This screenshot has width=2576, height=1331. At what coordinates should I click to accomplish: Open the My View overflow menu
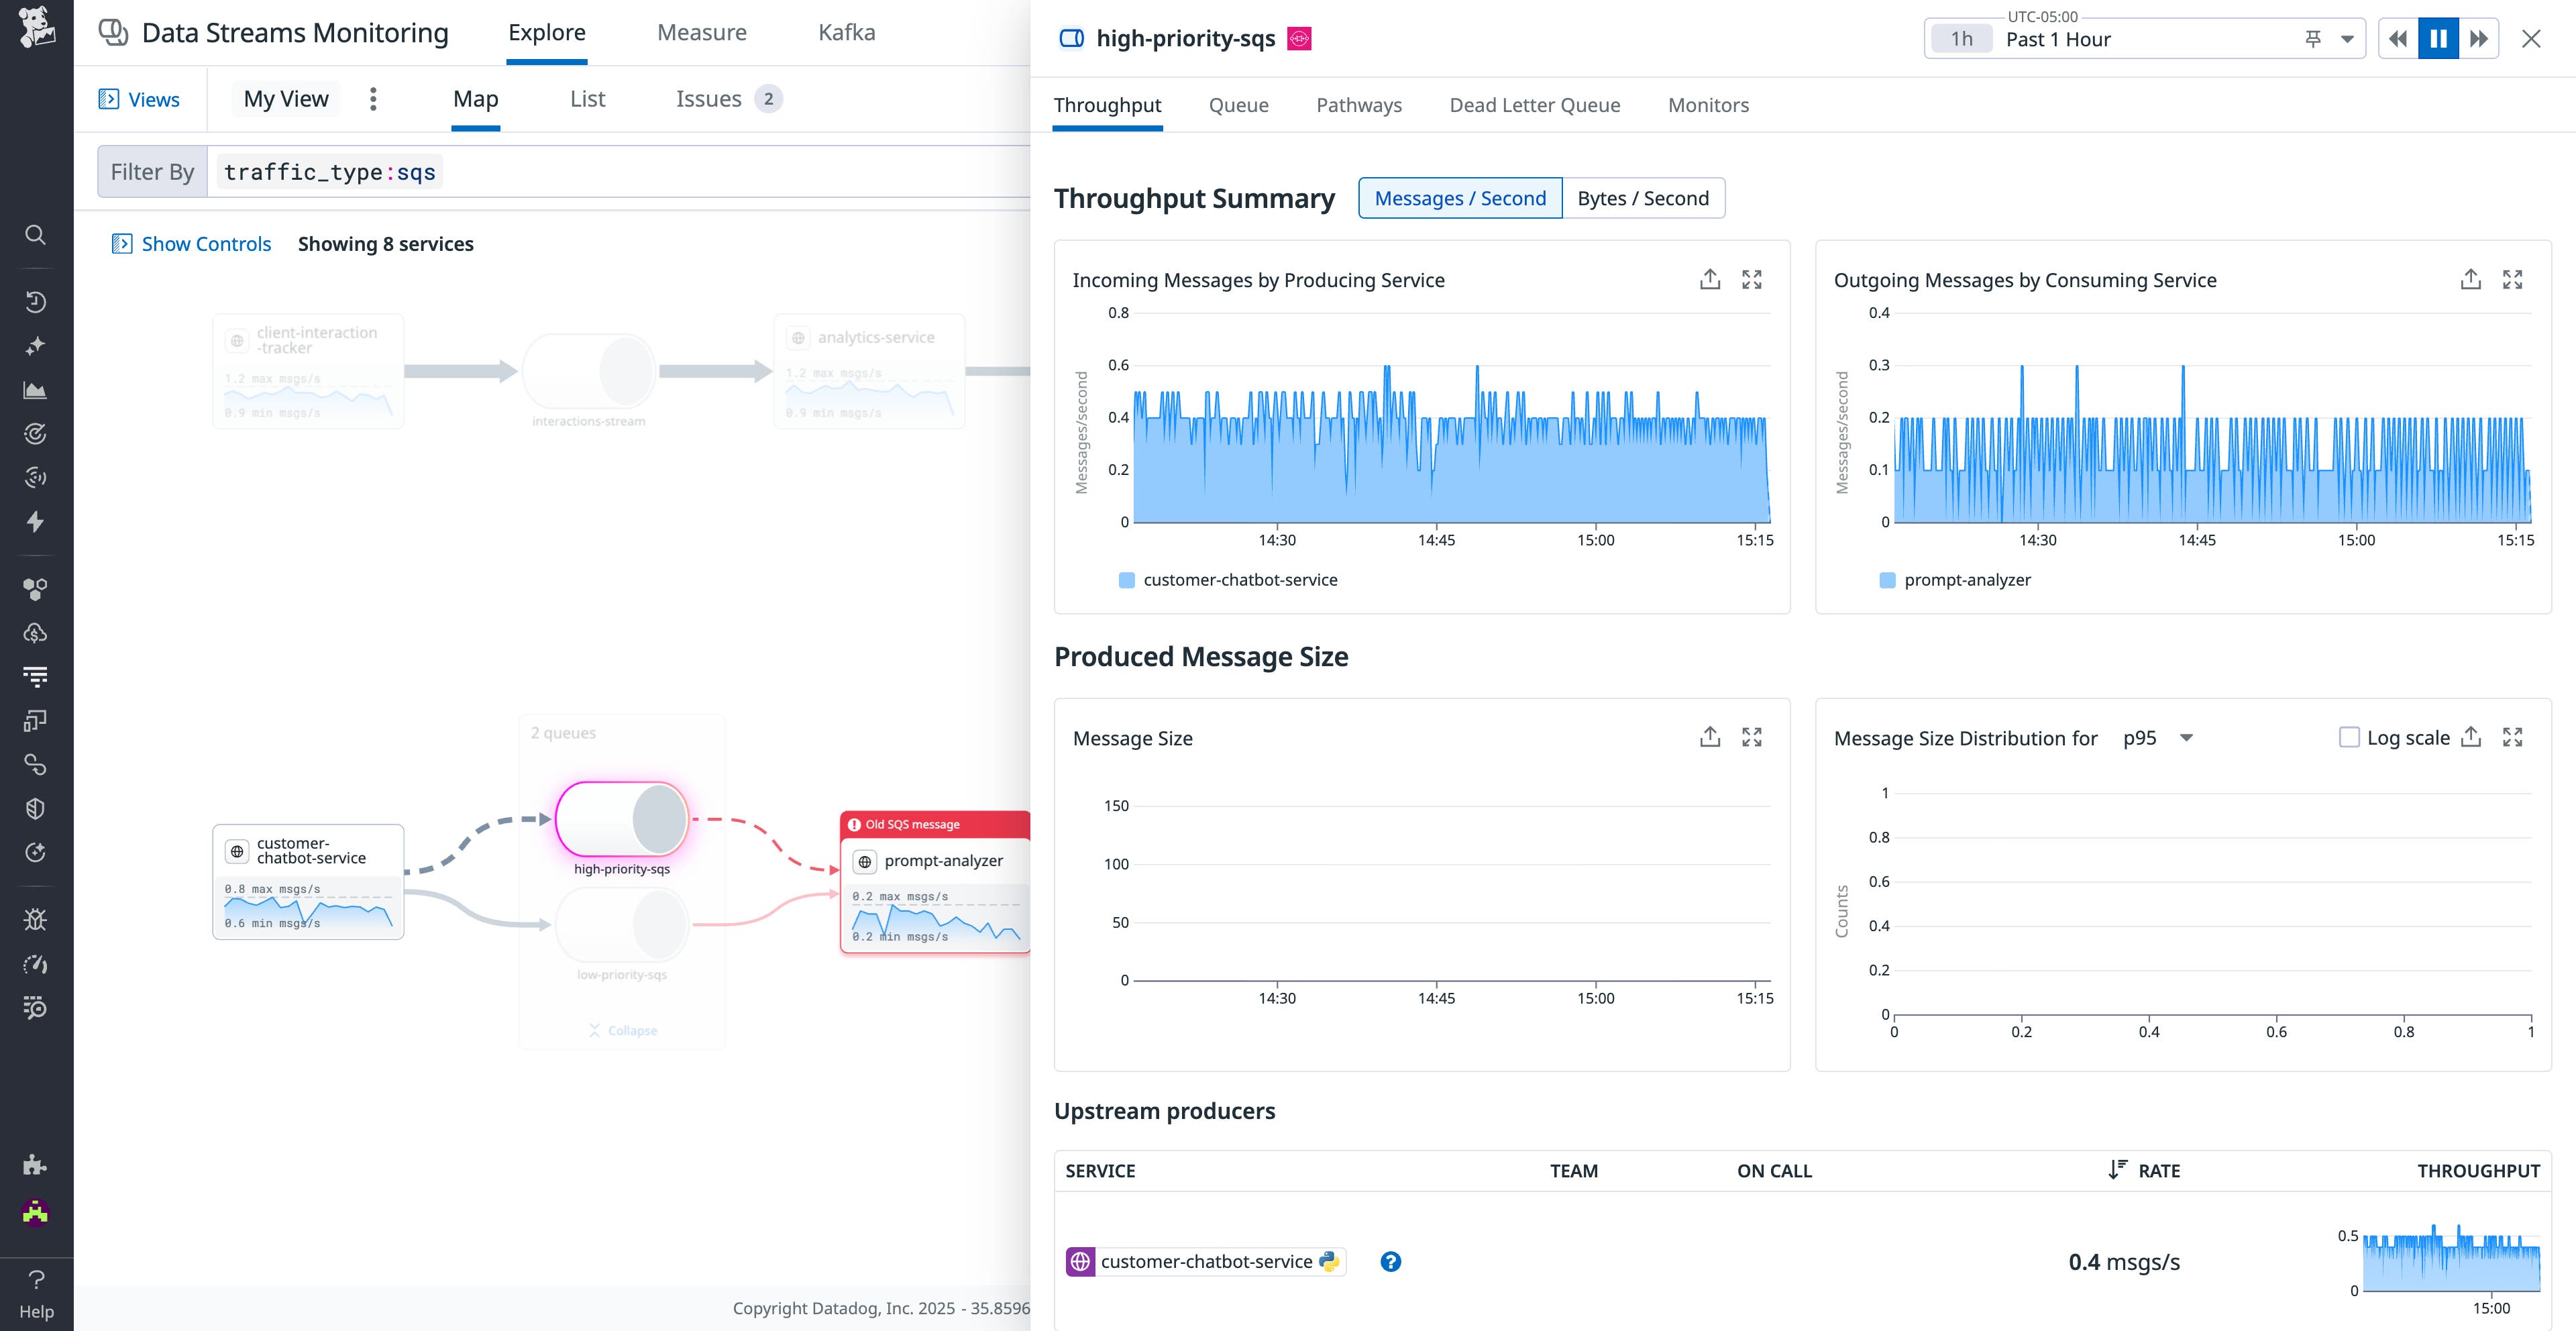pos(373,99)
